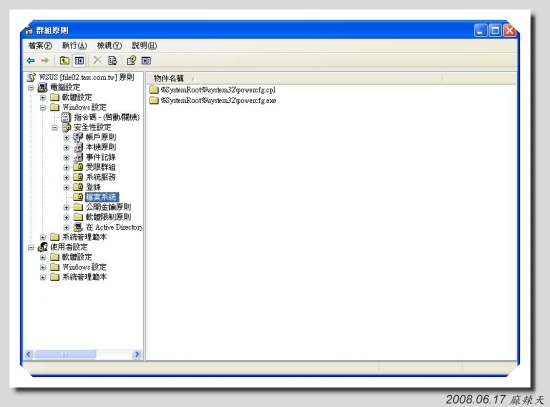Expand 系統管理範本 under 使用者設定
Image resolution: width=550 pixels, height=407 pixels.
click(43, 277)
